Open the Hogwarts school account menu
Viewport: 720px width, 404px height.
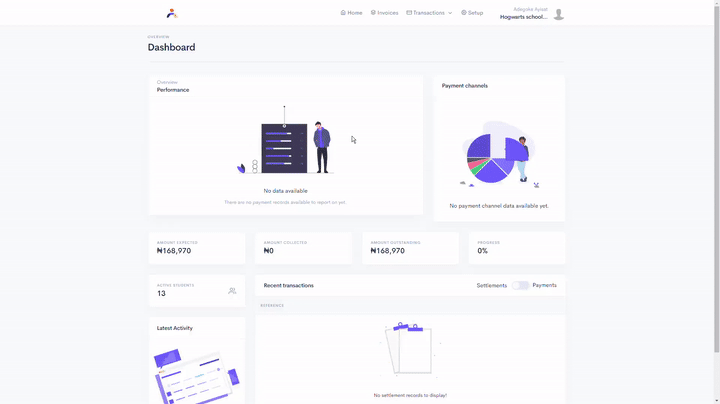pos(523,17)
